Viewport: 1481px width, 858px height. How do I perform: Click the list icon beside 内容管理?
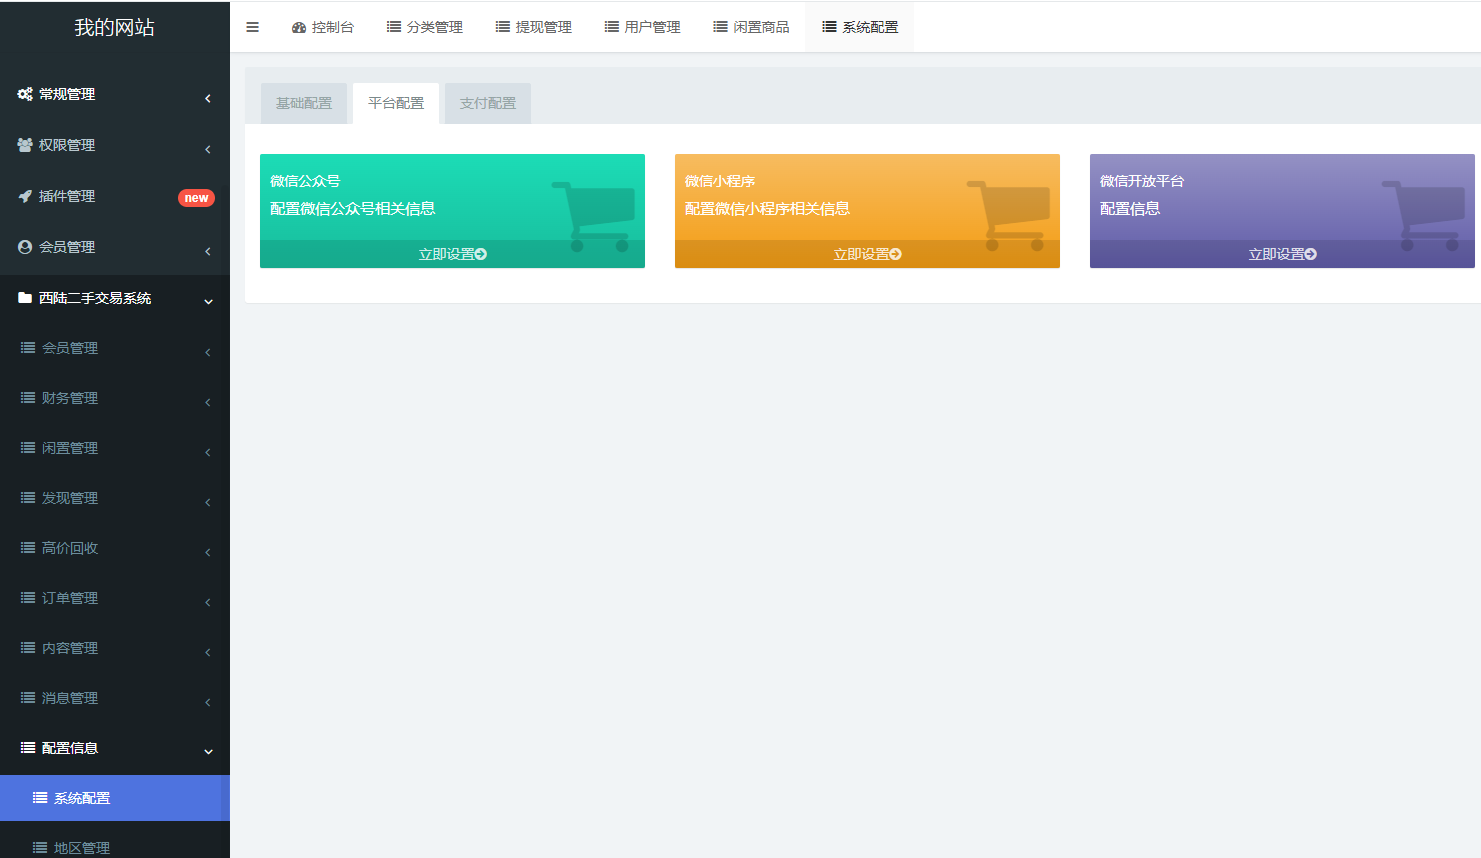(28, 648)
